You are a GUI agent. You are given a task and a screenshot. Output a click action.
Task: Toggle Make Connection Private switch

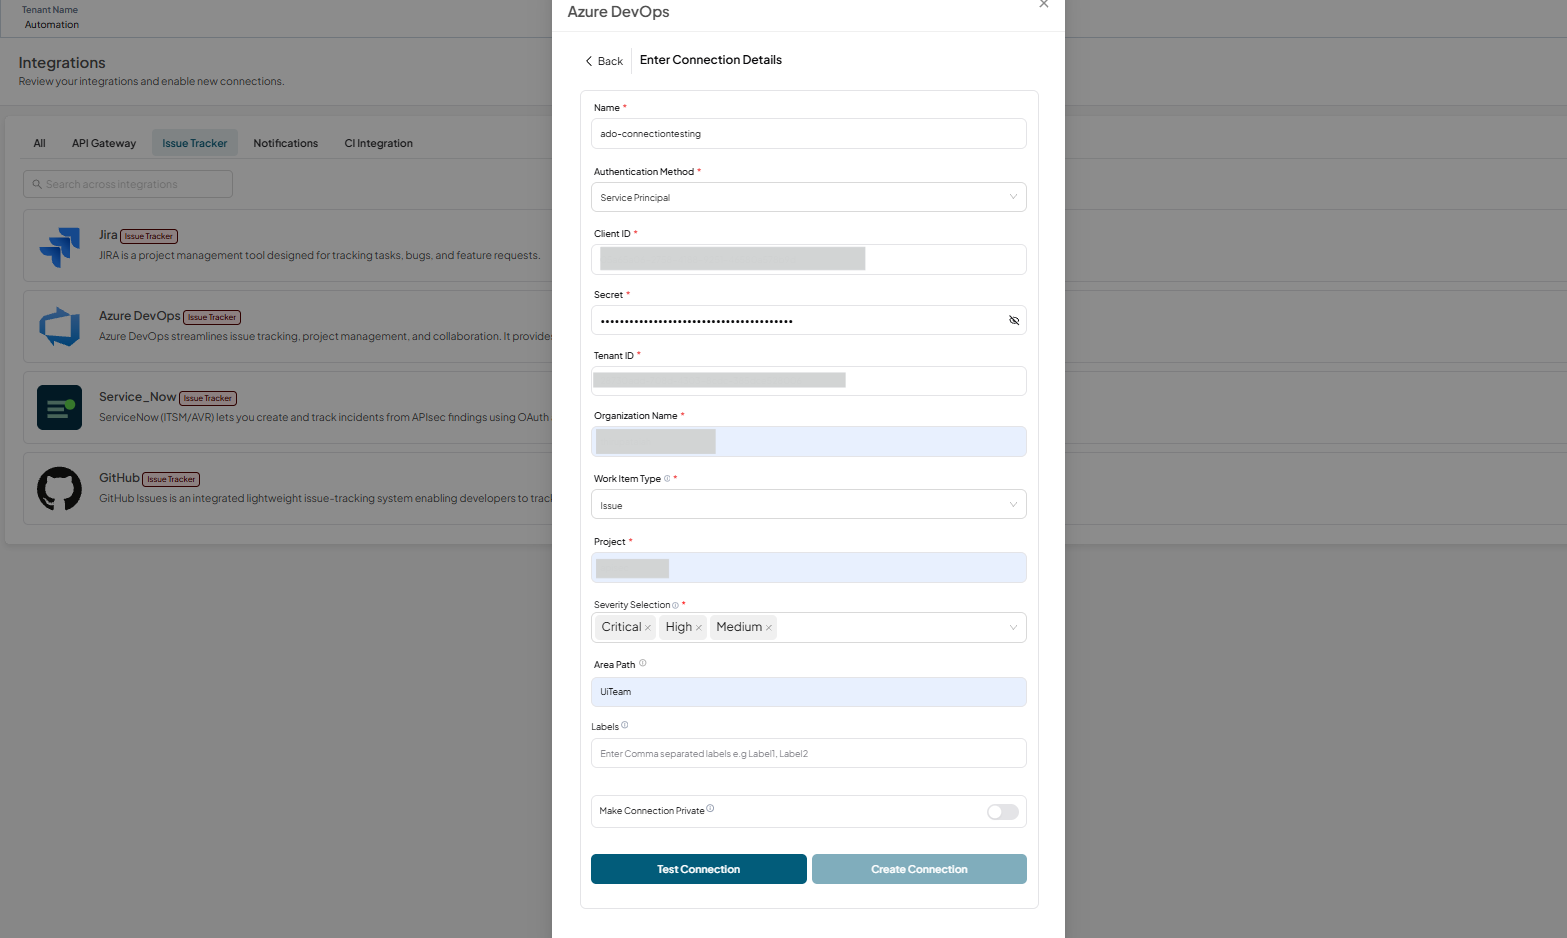(1002, 812)
